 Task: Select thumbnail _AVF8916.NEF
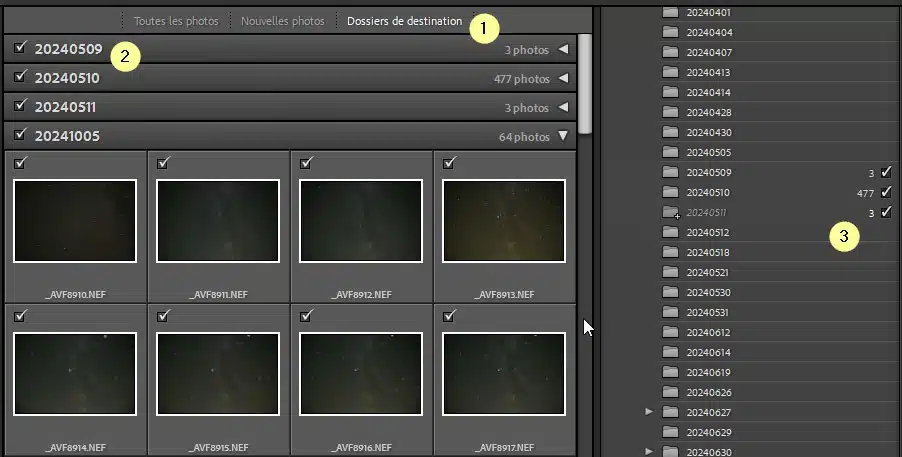pyautogui.click(x=361, y=374)
